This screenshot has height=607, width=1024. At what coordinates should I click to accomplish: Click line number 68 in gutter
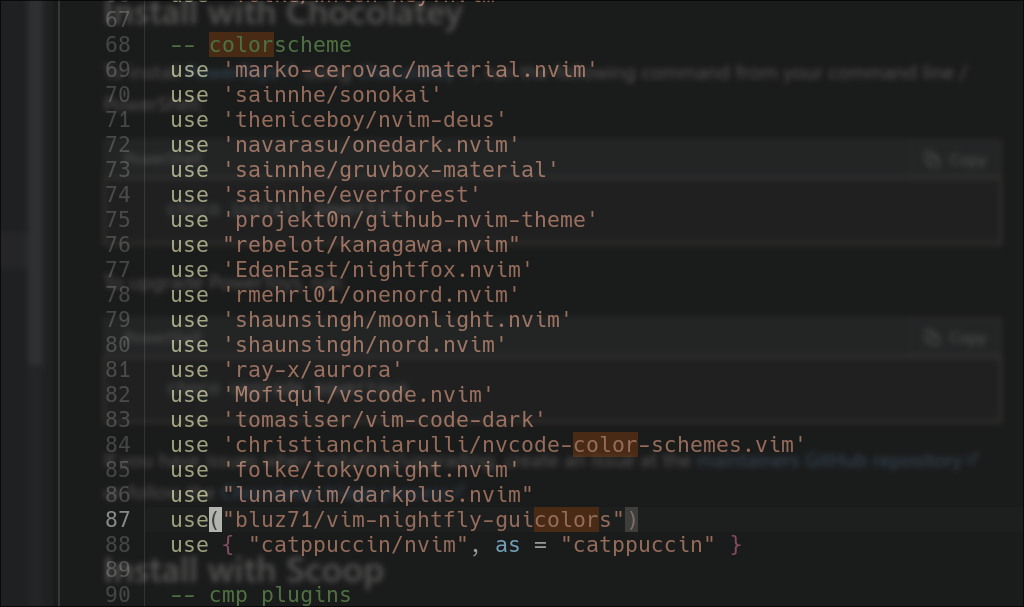[x=118, y=44]
